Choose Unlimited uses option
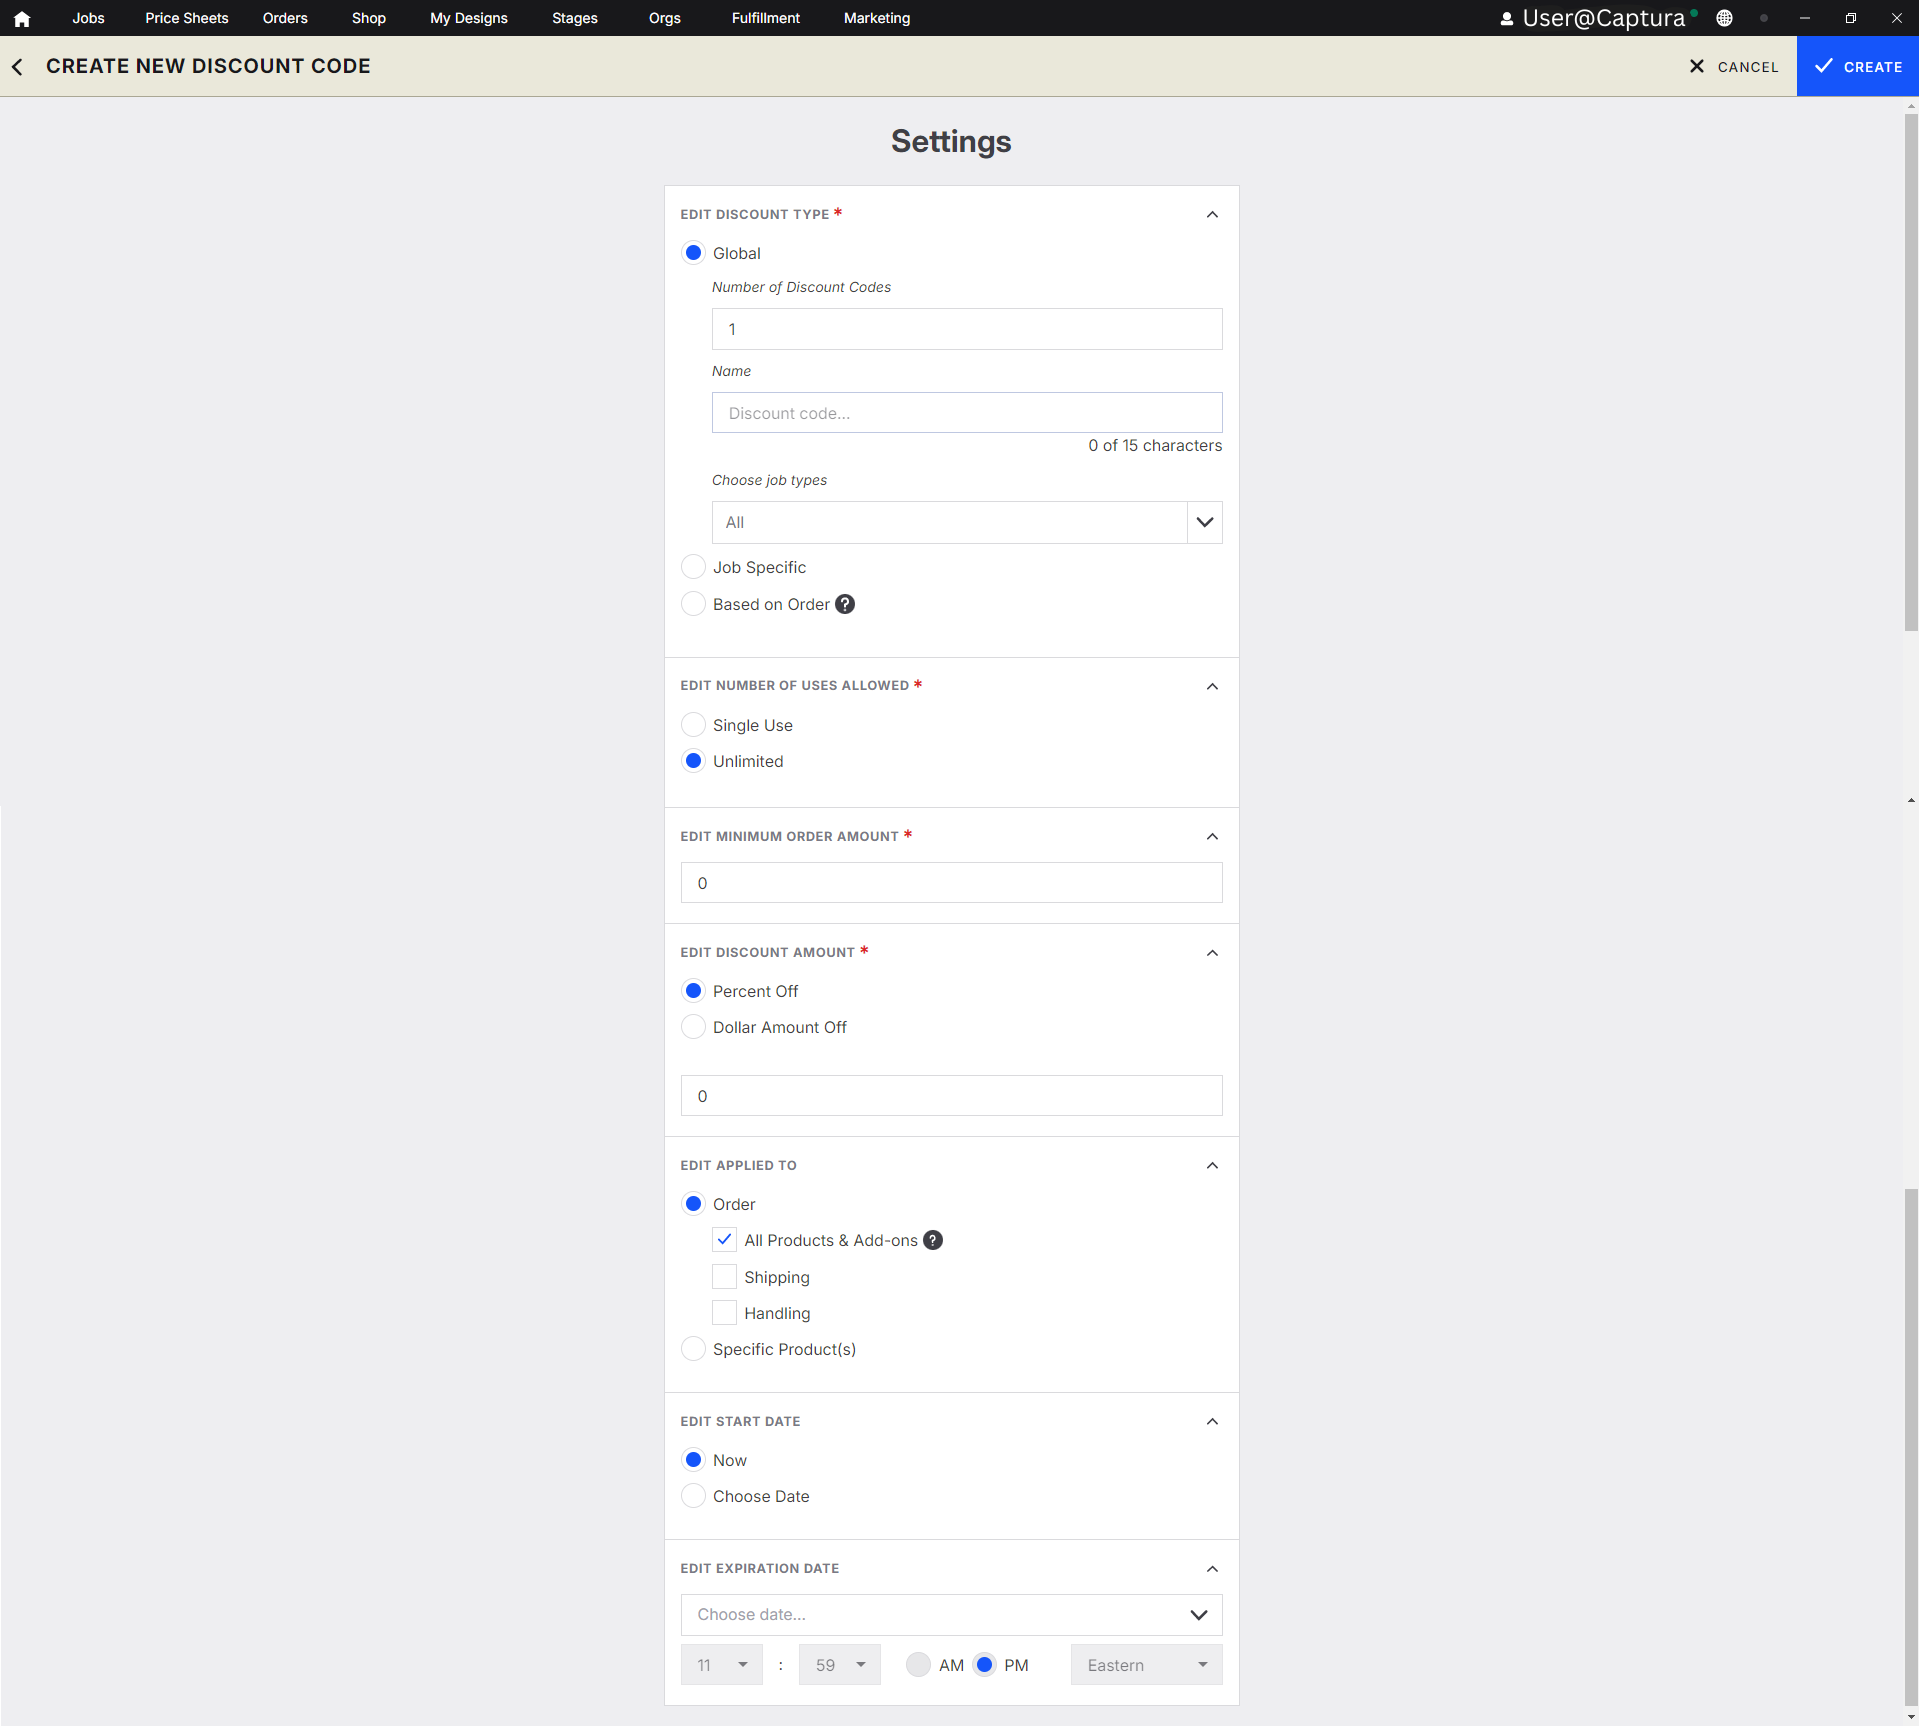Screen dimensions: 1919x1726 pos(693,761)
